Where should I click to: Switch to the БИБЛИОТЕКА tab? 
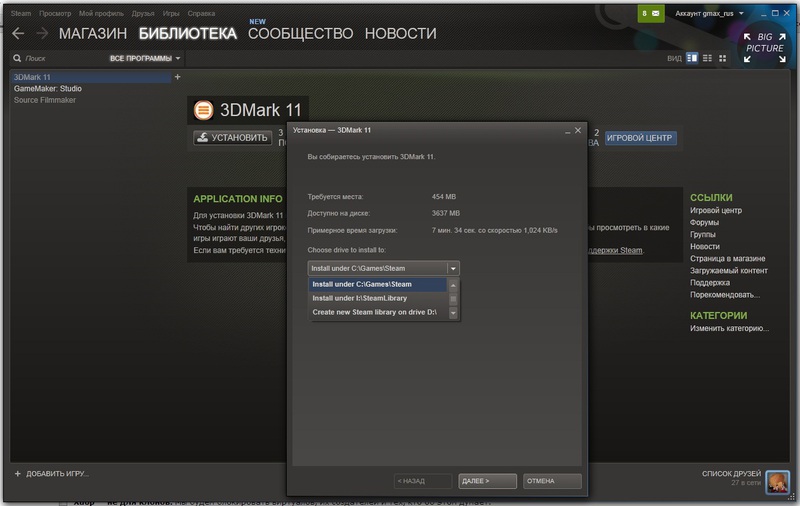[188, 34]
